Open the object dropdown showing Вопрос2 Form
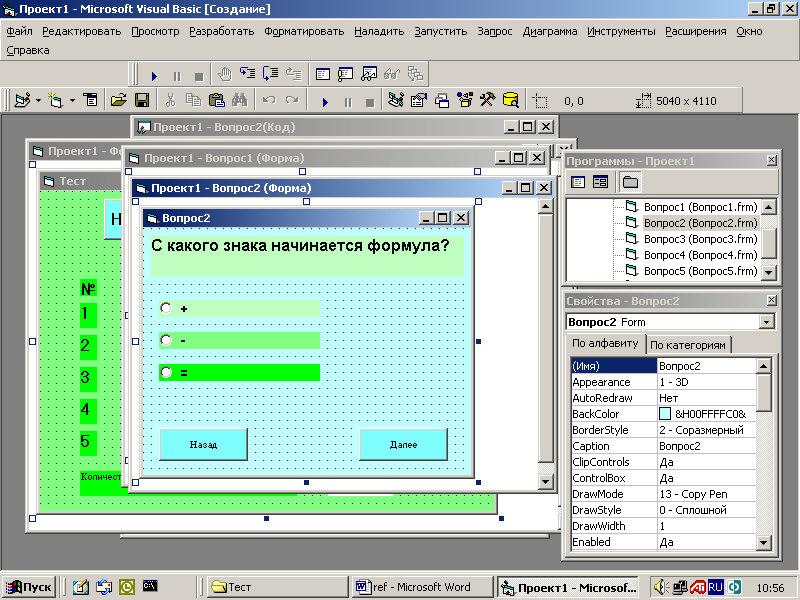The width and height of the screenshot is (800, 600). click(x=766, y=322)
